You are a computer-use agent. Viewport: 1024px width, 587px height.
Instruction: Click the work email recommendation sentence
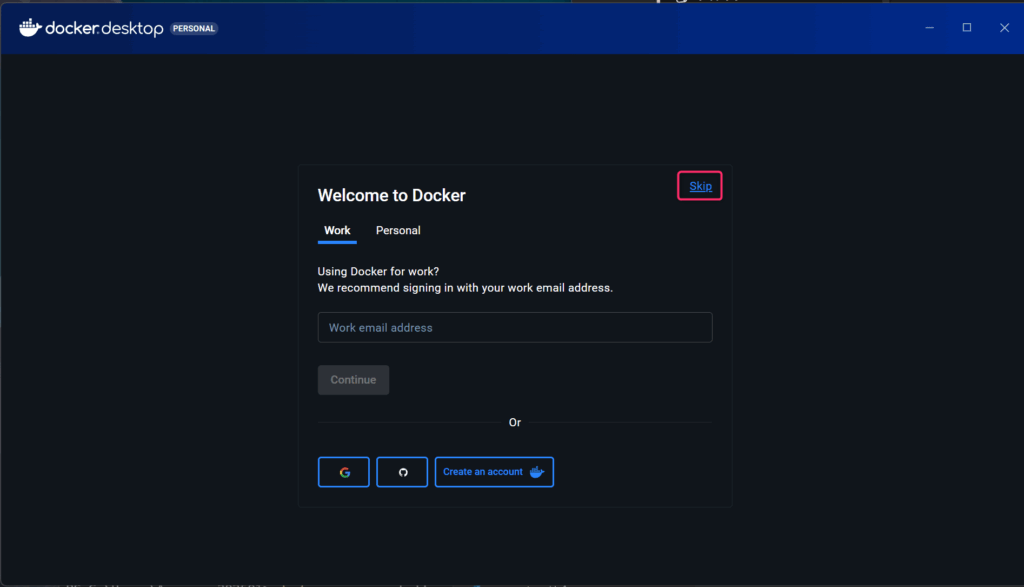(x=464, y=288)
